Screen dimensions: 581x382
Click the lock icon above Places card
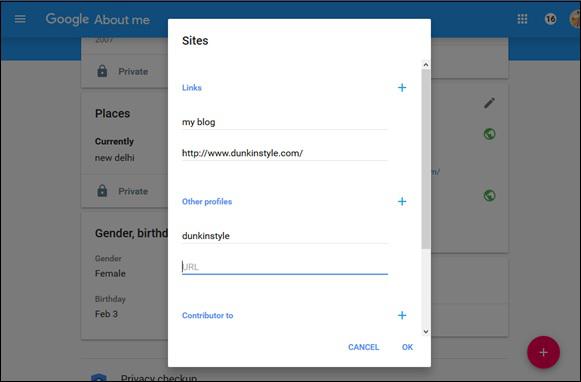click(x=102, y=71)
